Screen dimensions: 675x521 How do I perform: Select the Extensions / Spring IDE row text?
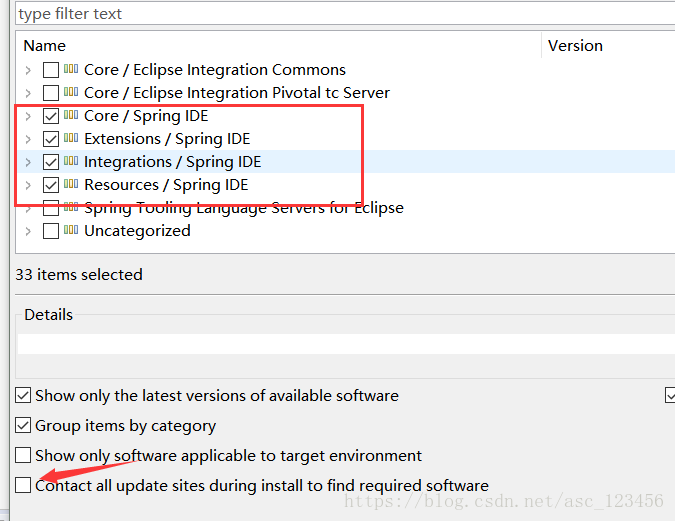coord(167,139)
